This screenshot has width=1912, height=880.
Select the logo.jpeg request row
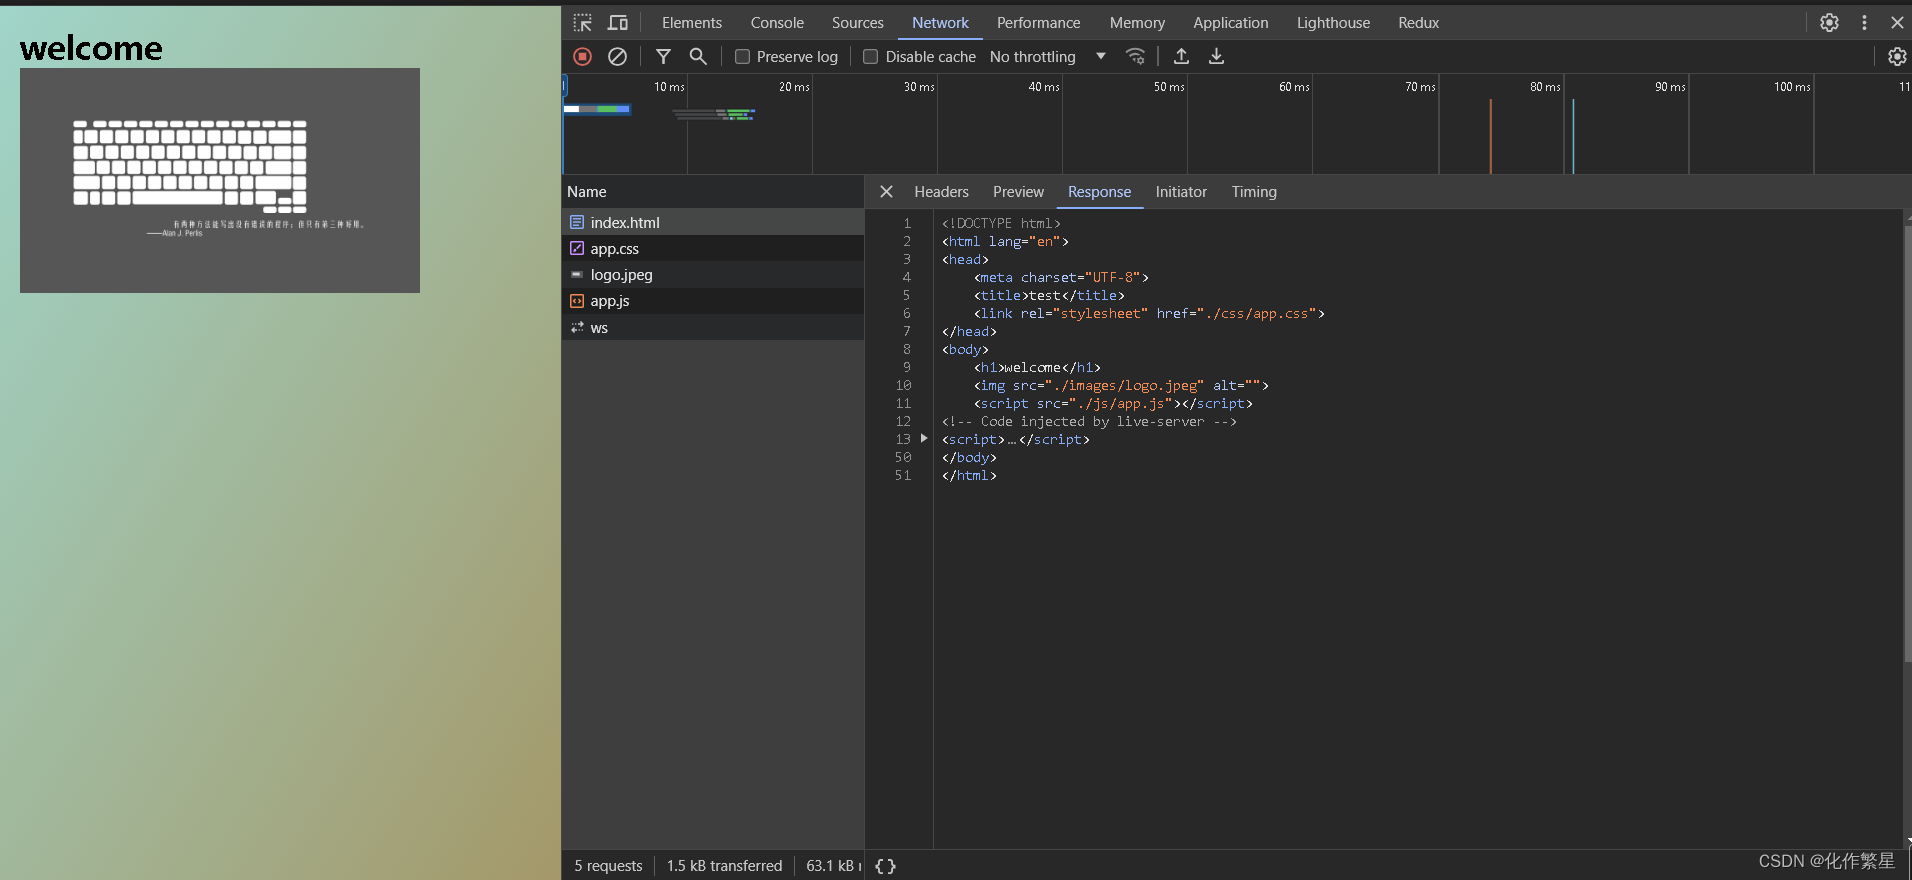click(x=713, y=274)
